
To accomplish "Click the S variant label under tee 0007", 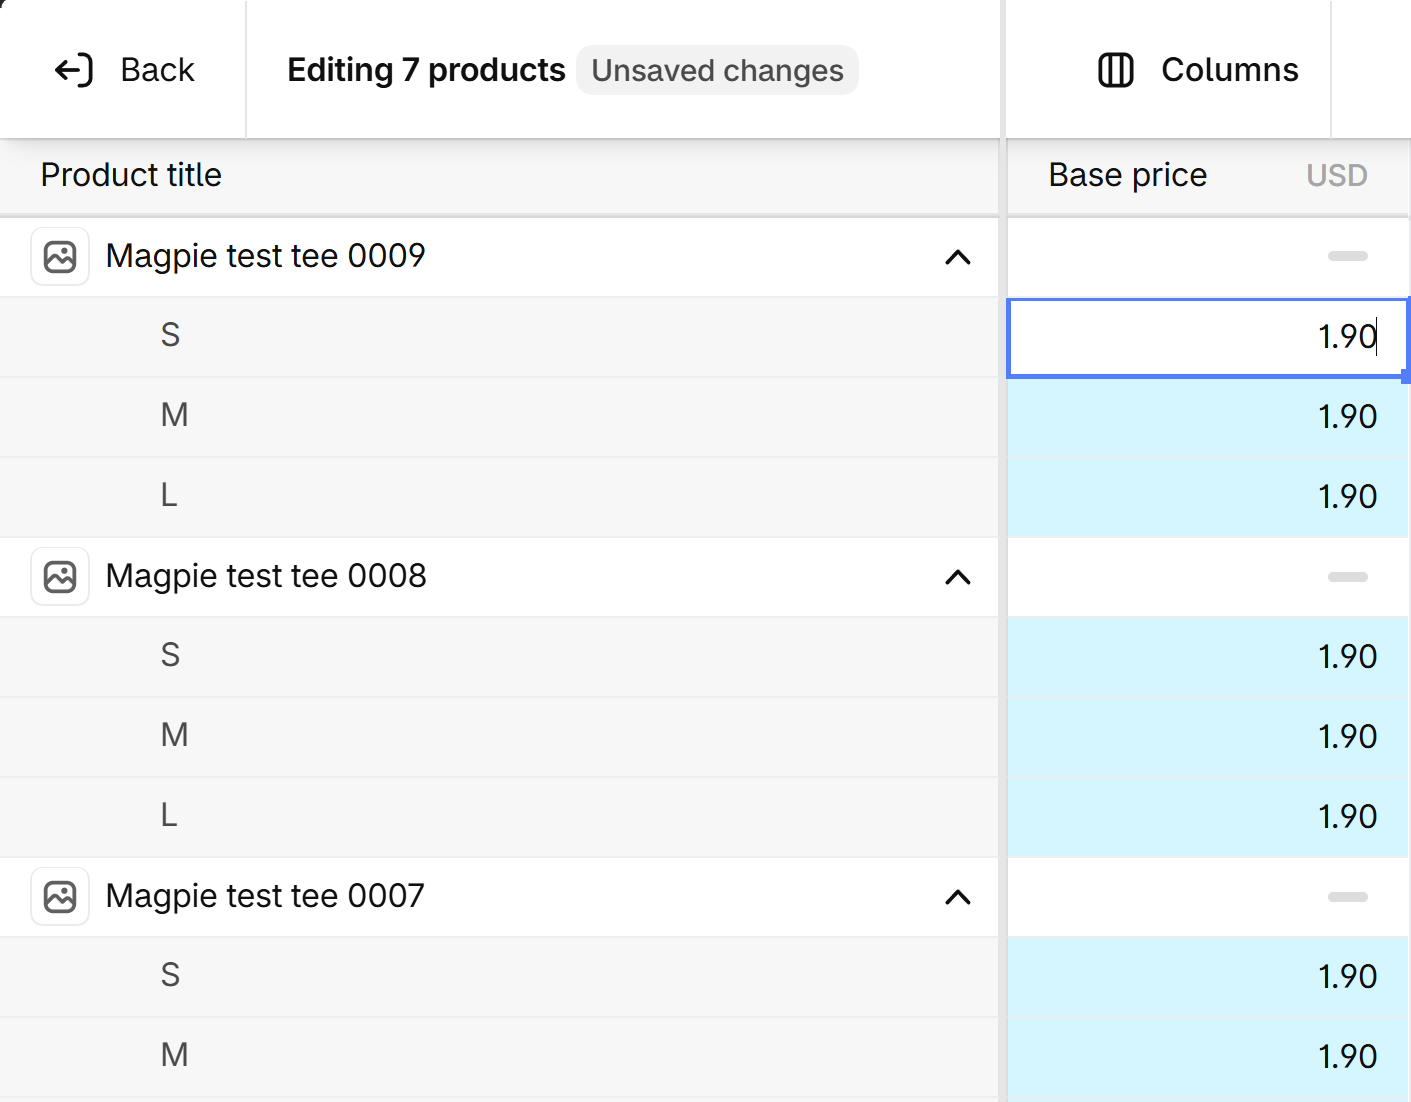I will 171,975.
